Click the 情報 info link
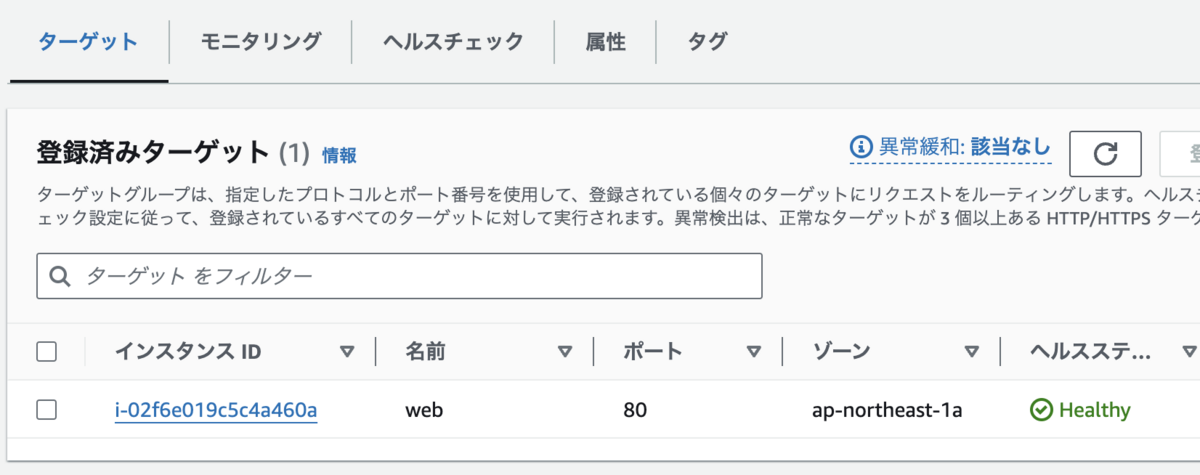1200x475 pixels. coord(339,155)
